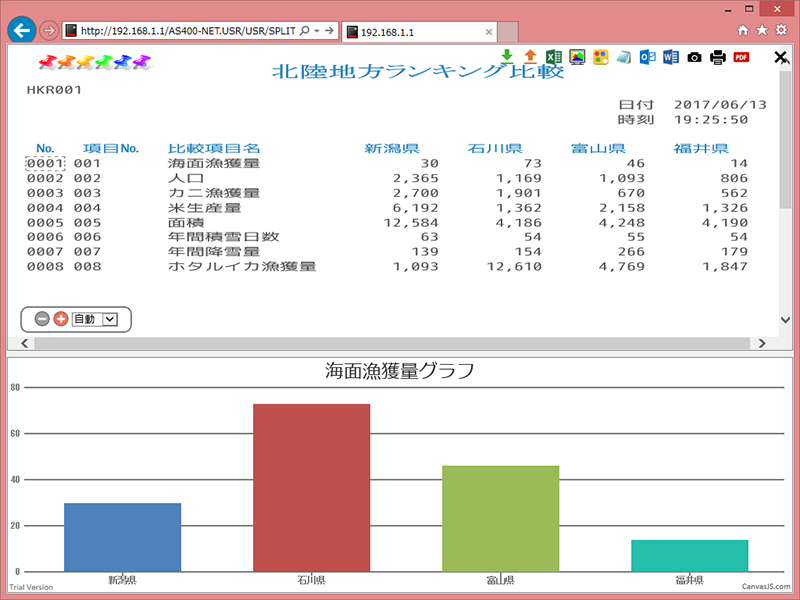Click the orange upload arrow icon
The height and width of the screenshot is (600, 800).
[531, 56]
